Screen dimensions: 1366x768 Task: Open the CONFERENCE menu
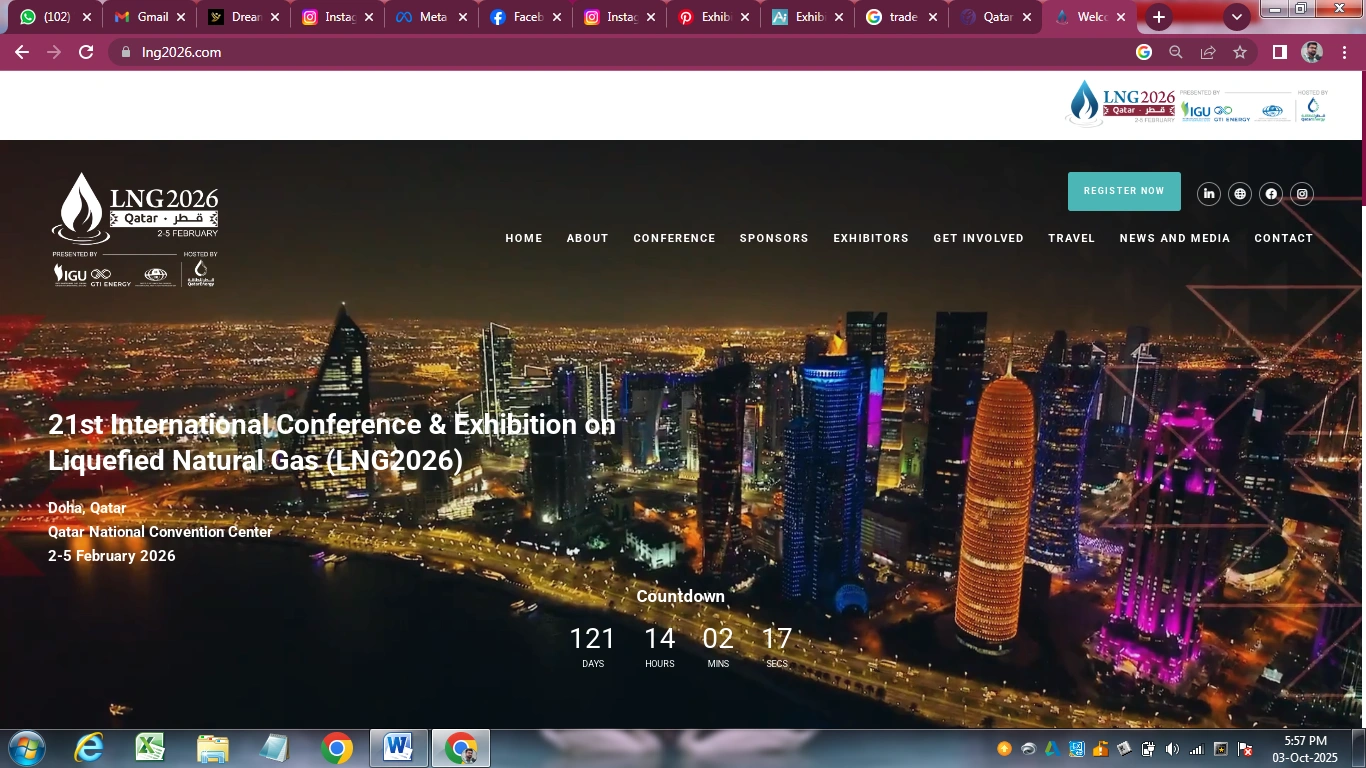674,238
